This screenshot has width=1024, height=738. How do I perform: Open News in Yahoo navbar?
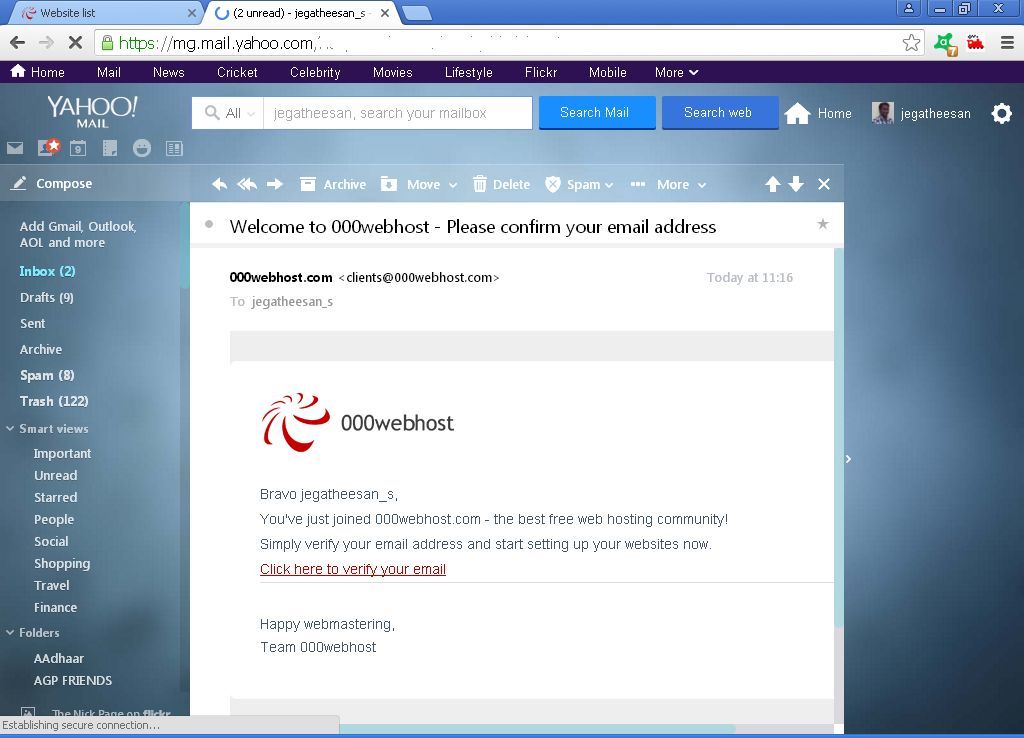(168, 72)
